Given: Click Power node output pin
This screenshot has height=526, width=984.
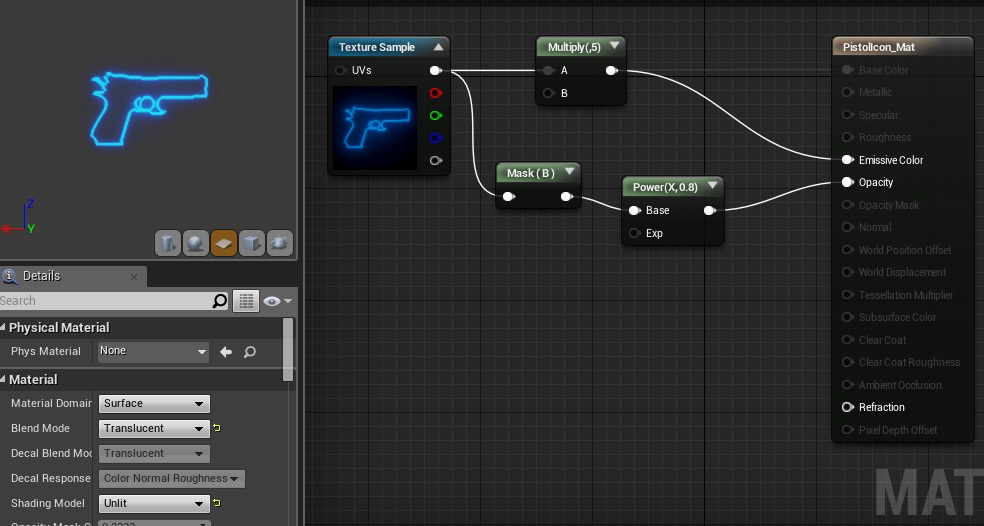Looking at the screenshot, I should click(x=710, y=210).
